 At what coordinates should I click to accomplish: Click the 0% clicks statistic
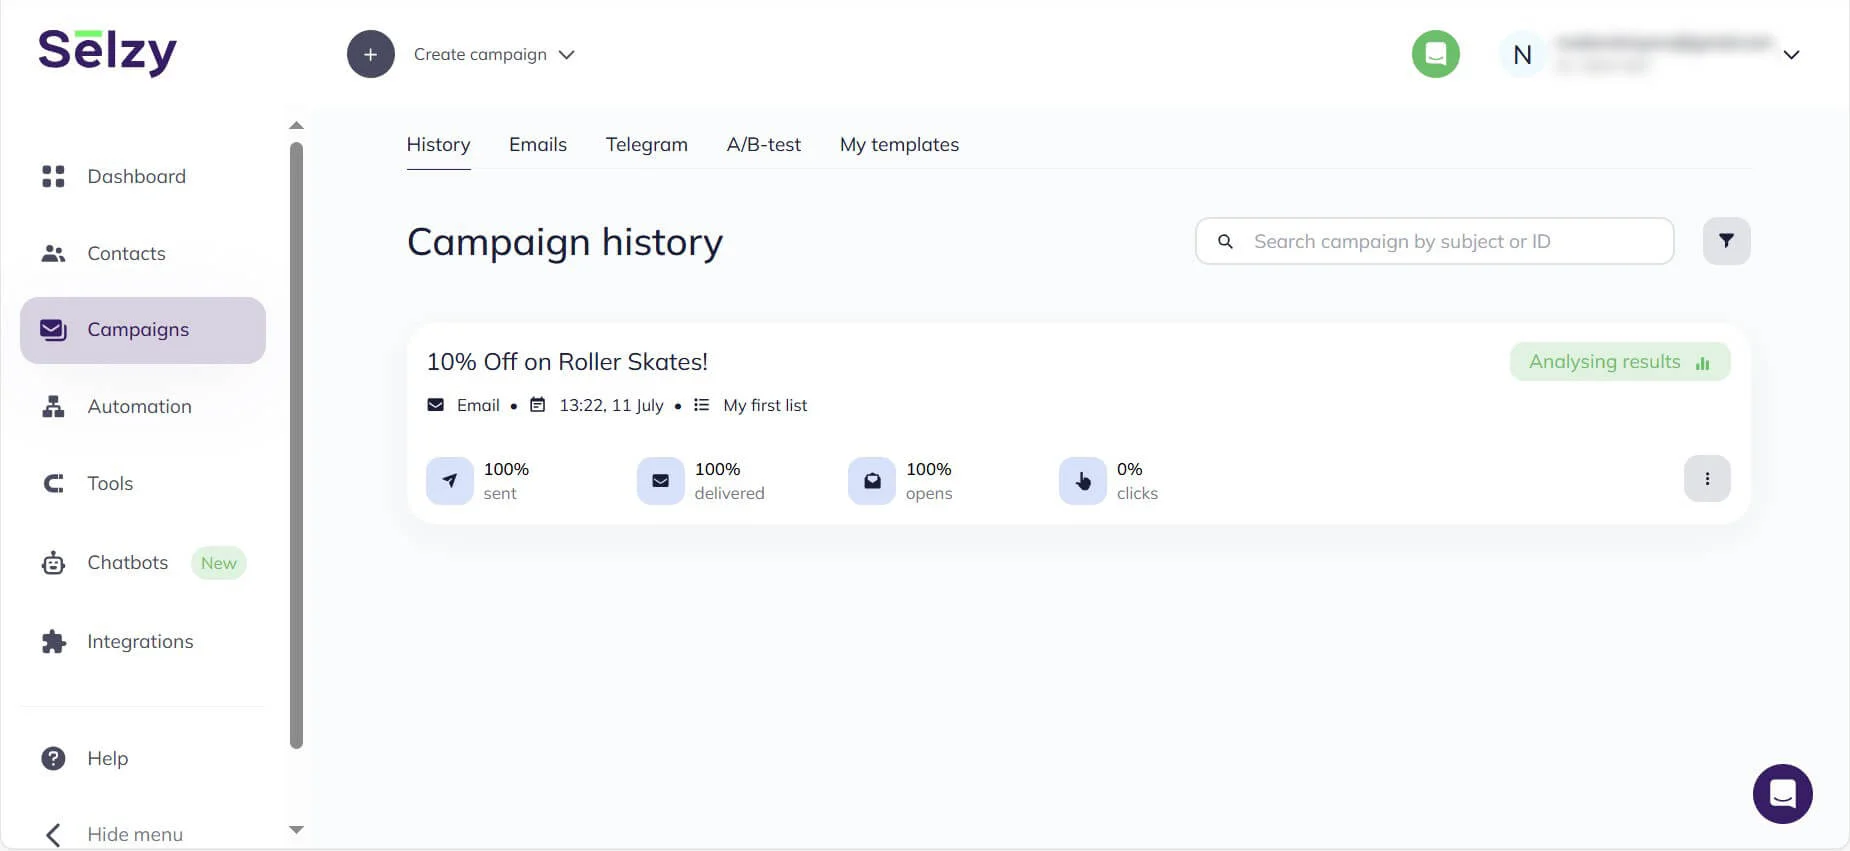pyautogui.click(x=1137, y=481)
